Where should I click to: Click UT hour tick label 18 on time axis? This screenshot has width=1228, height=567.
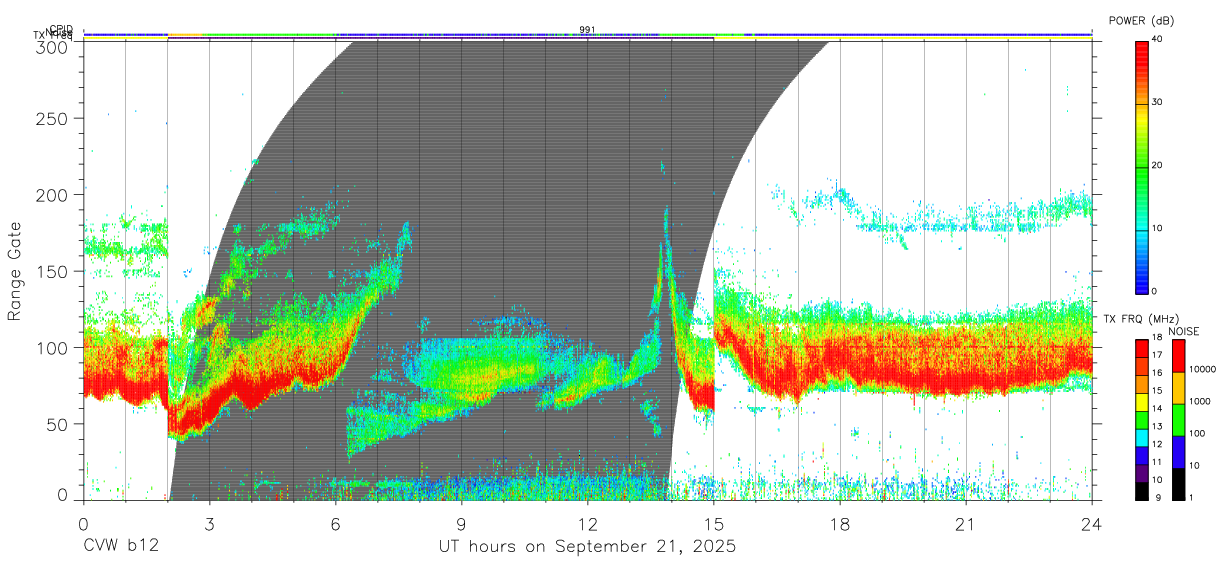(x=839, y=523)
